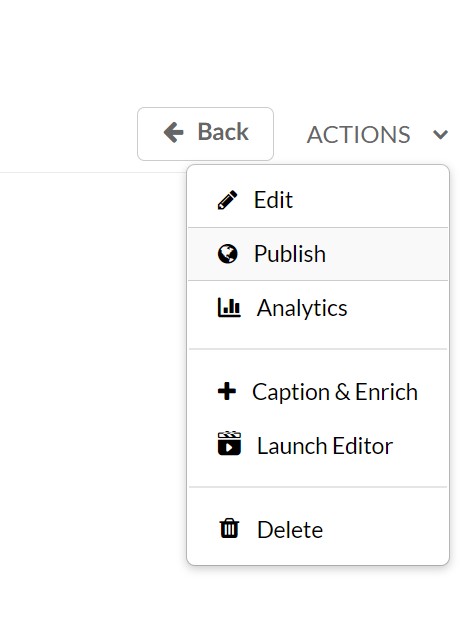Screen dimensions: 460x621
Task: Click the bar chart Analytics icon
Action: click(229, 308)
